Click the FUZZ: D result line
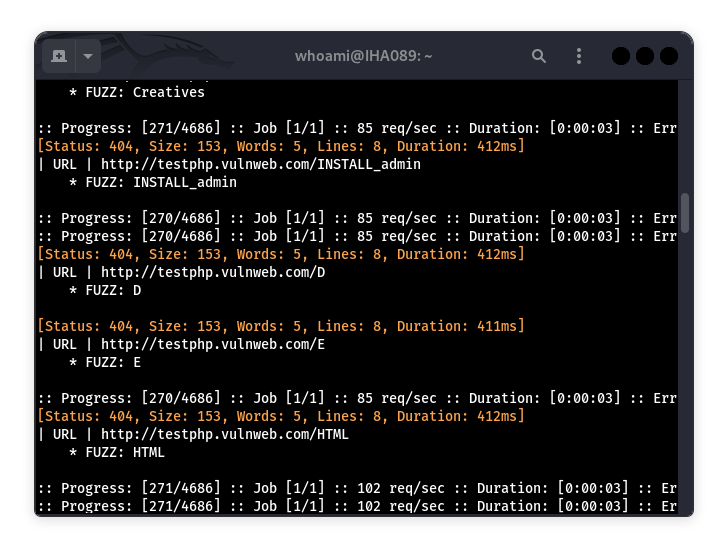 [x=104, y=290]
